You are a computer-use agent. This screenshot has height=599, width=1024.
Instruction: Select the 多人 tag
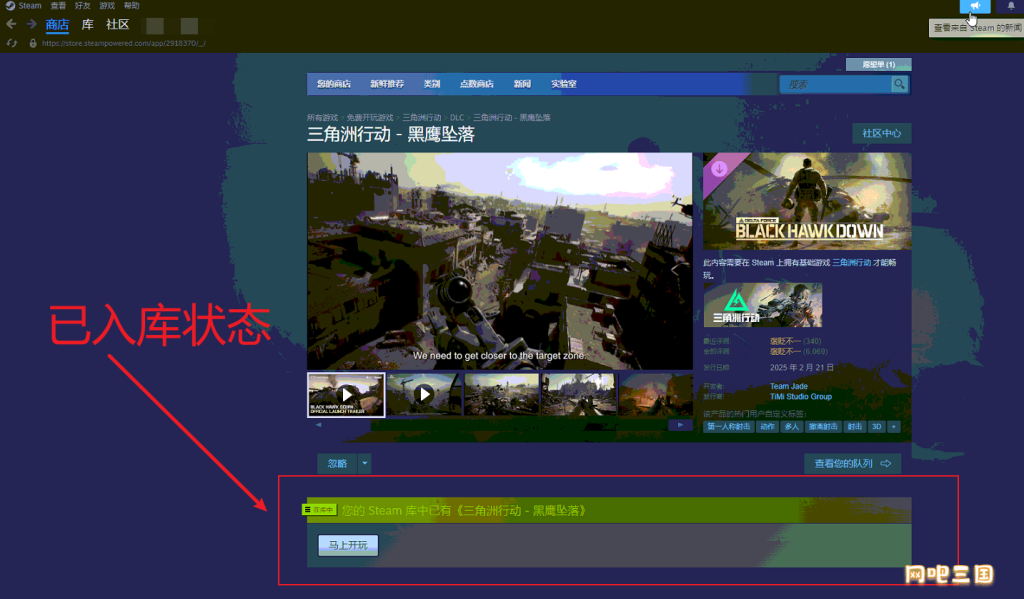click(792, 427)
